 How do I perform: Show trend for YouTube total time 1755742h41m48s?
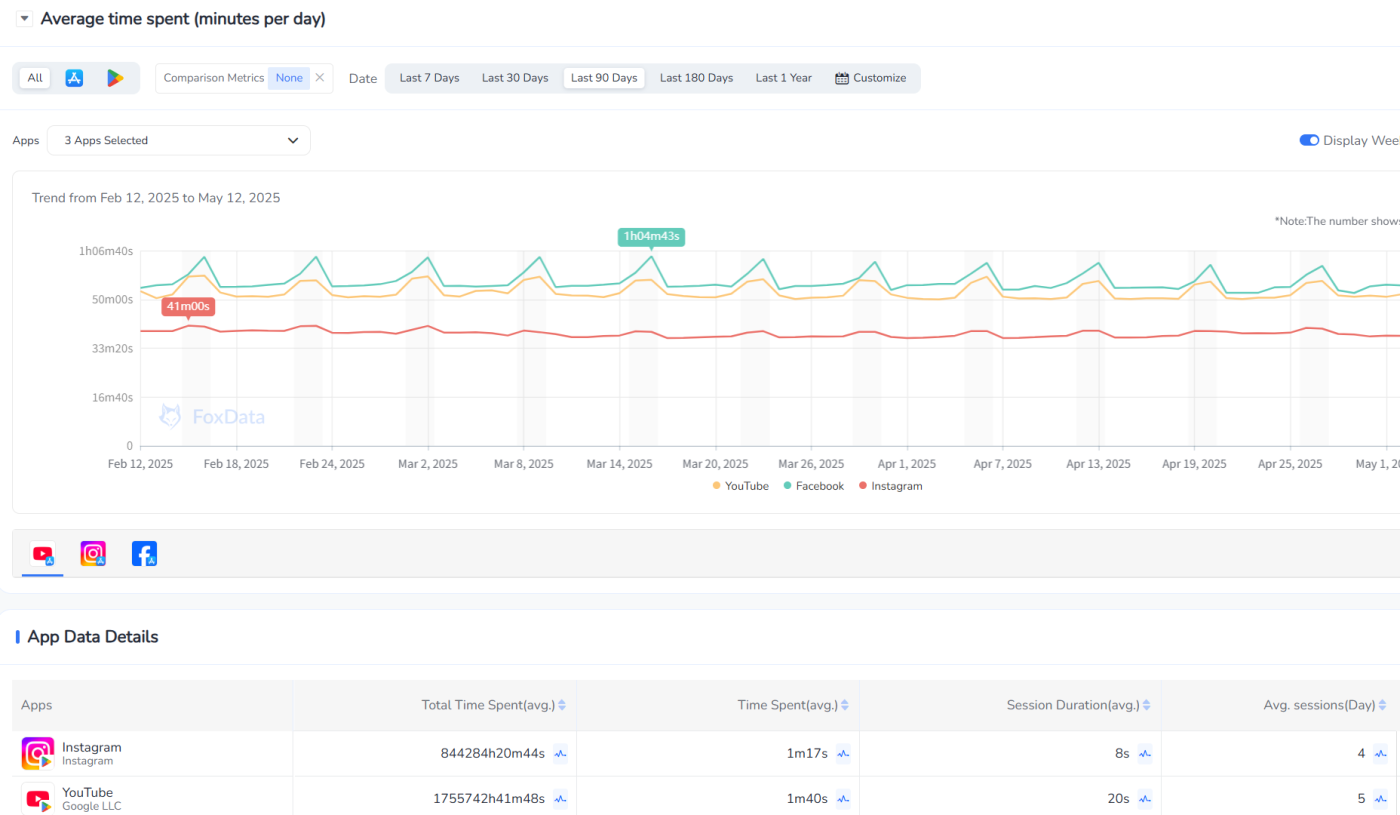click(x=560, y=799)
